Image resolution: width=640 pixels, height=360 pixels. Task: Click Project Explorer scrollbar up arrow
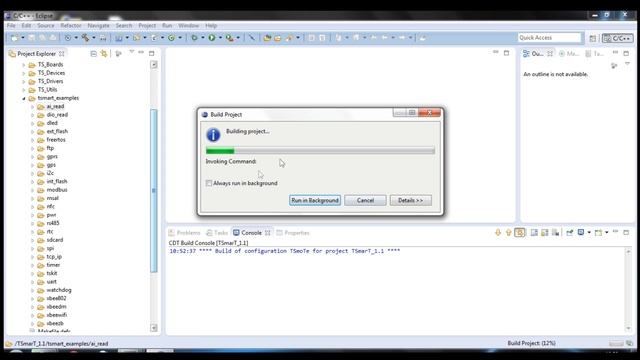[x=154, y=64]
